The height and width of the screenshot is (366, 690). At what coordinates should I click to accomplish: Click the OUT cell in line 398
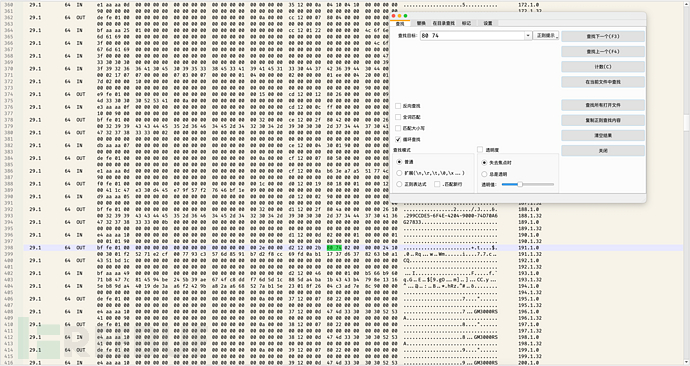point(81,248)
